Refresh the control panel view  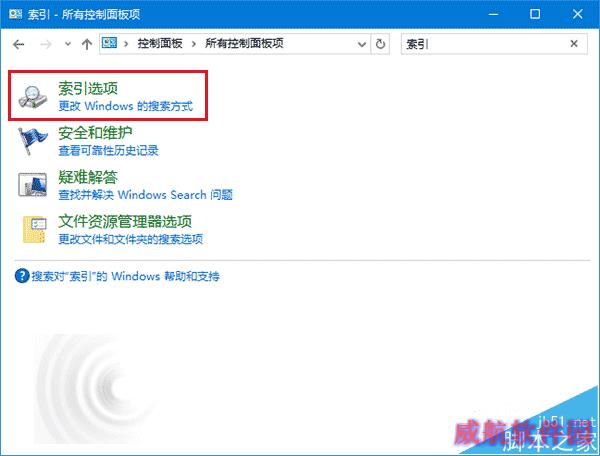380,44
